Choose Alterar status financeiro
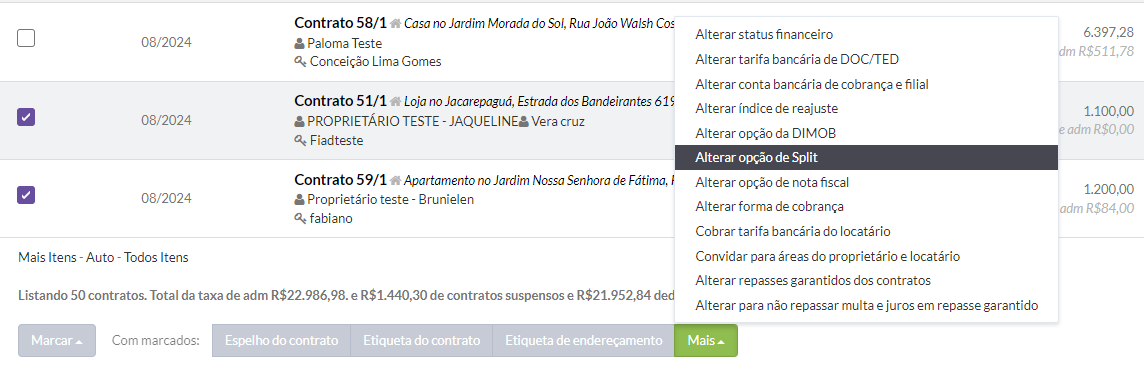 pyautogui.click(x=866, y=34)
